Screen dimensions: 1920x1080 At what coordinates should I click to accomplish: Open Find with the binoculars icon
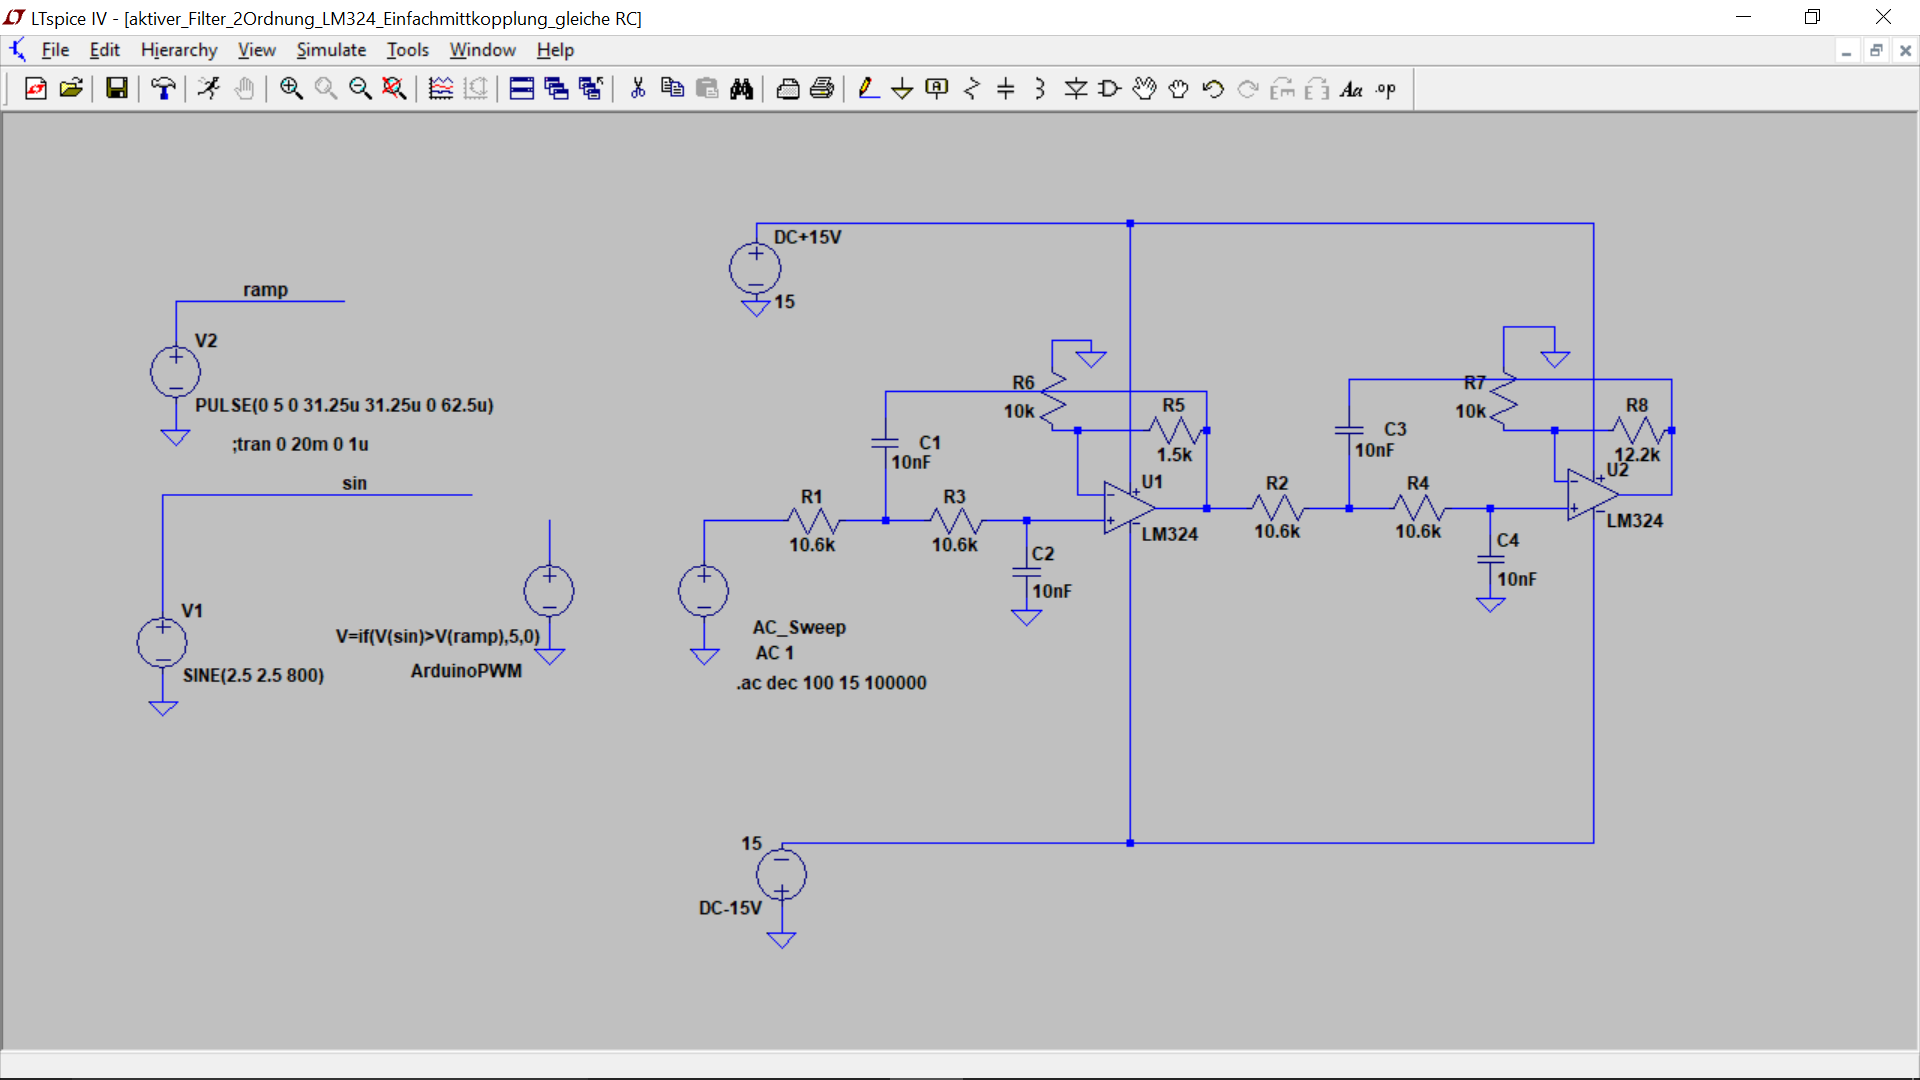tap(741, 89)
